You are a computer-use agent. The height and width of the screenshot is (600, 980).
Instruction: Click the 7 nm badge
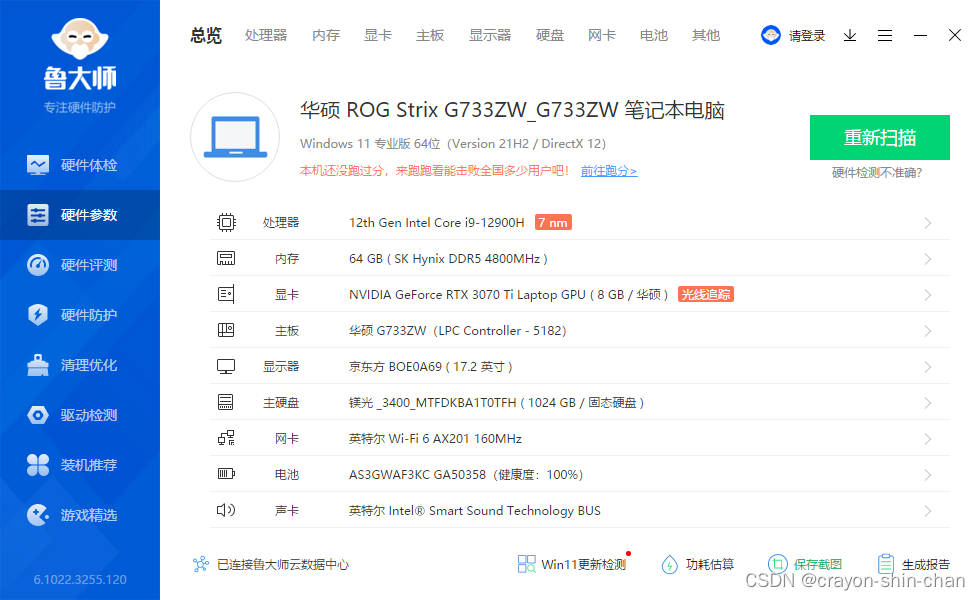(x=553, y=222)
